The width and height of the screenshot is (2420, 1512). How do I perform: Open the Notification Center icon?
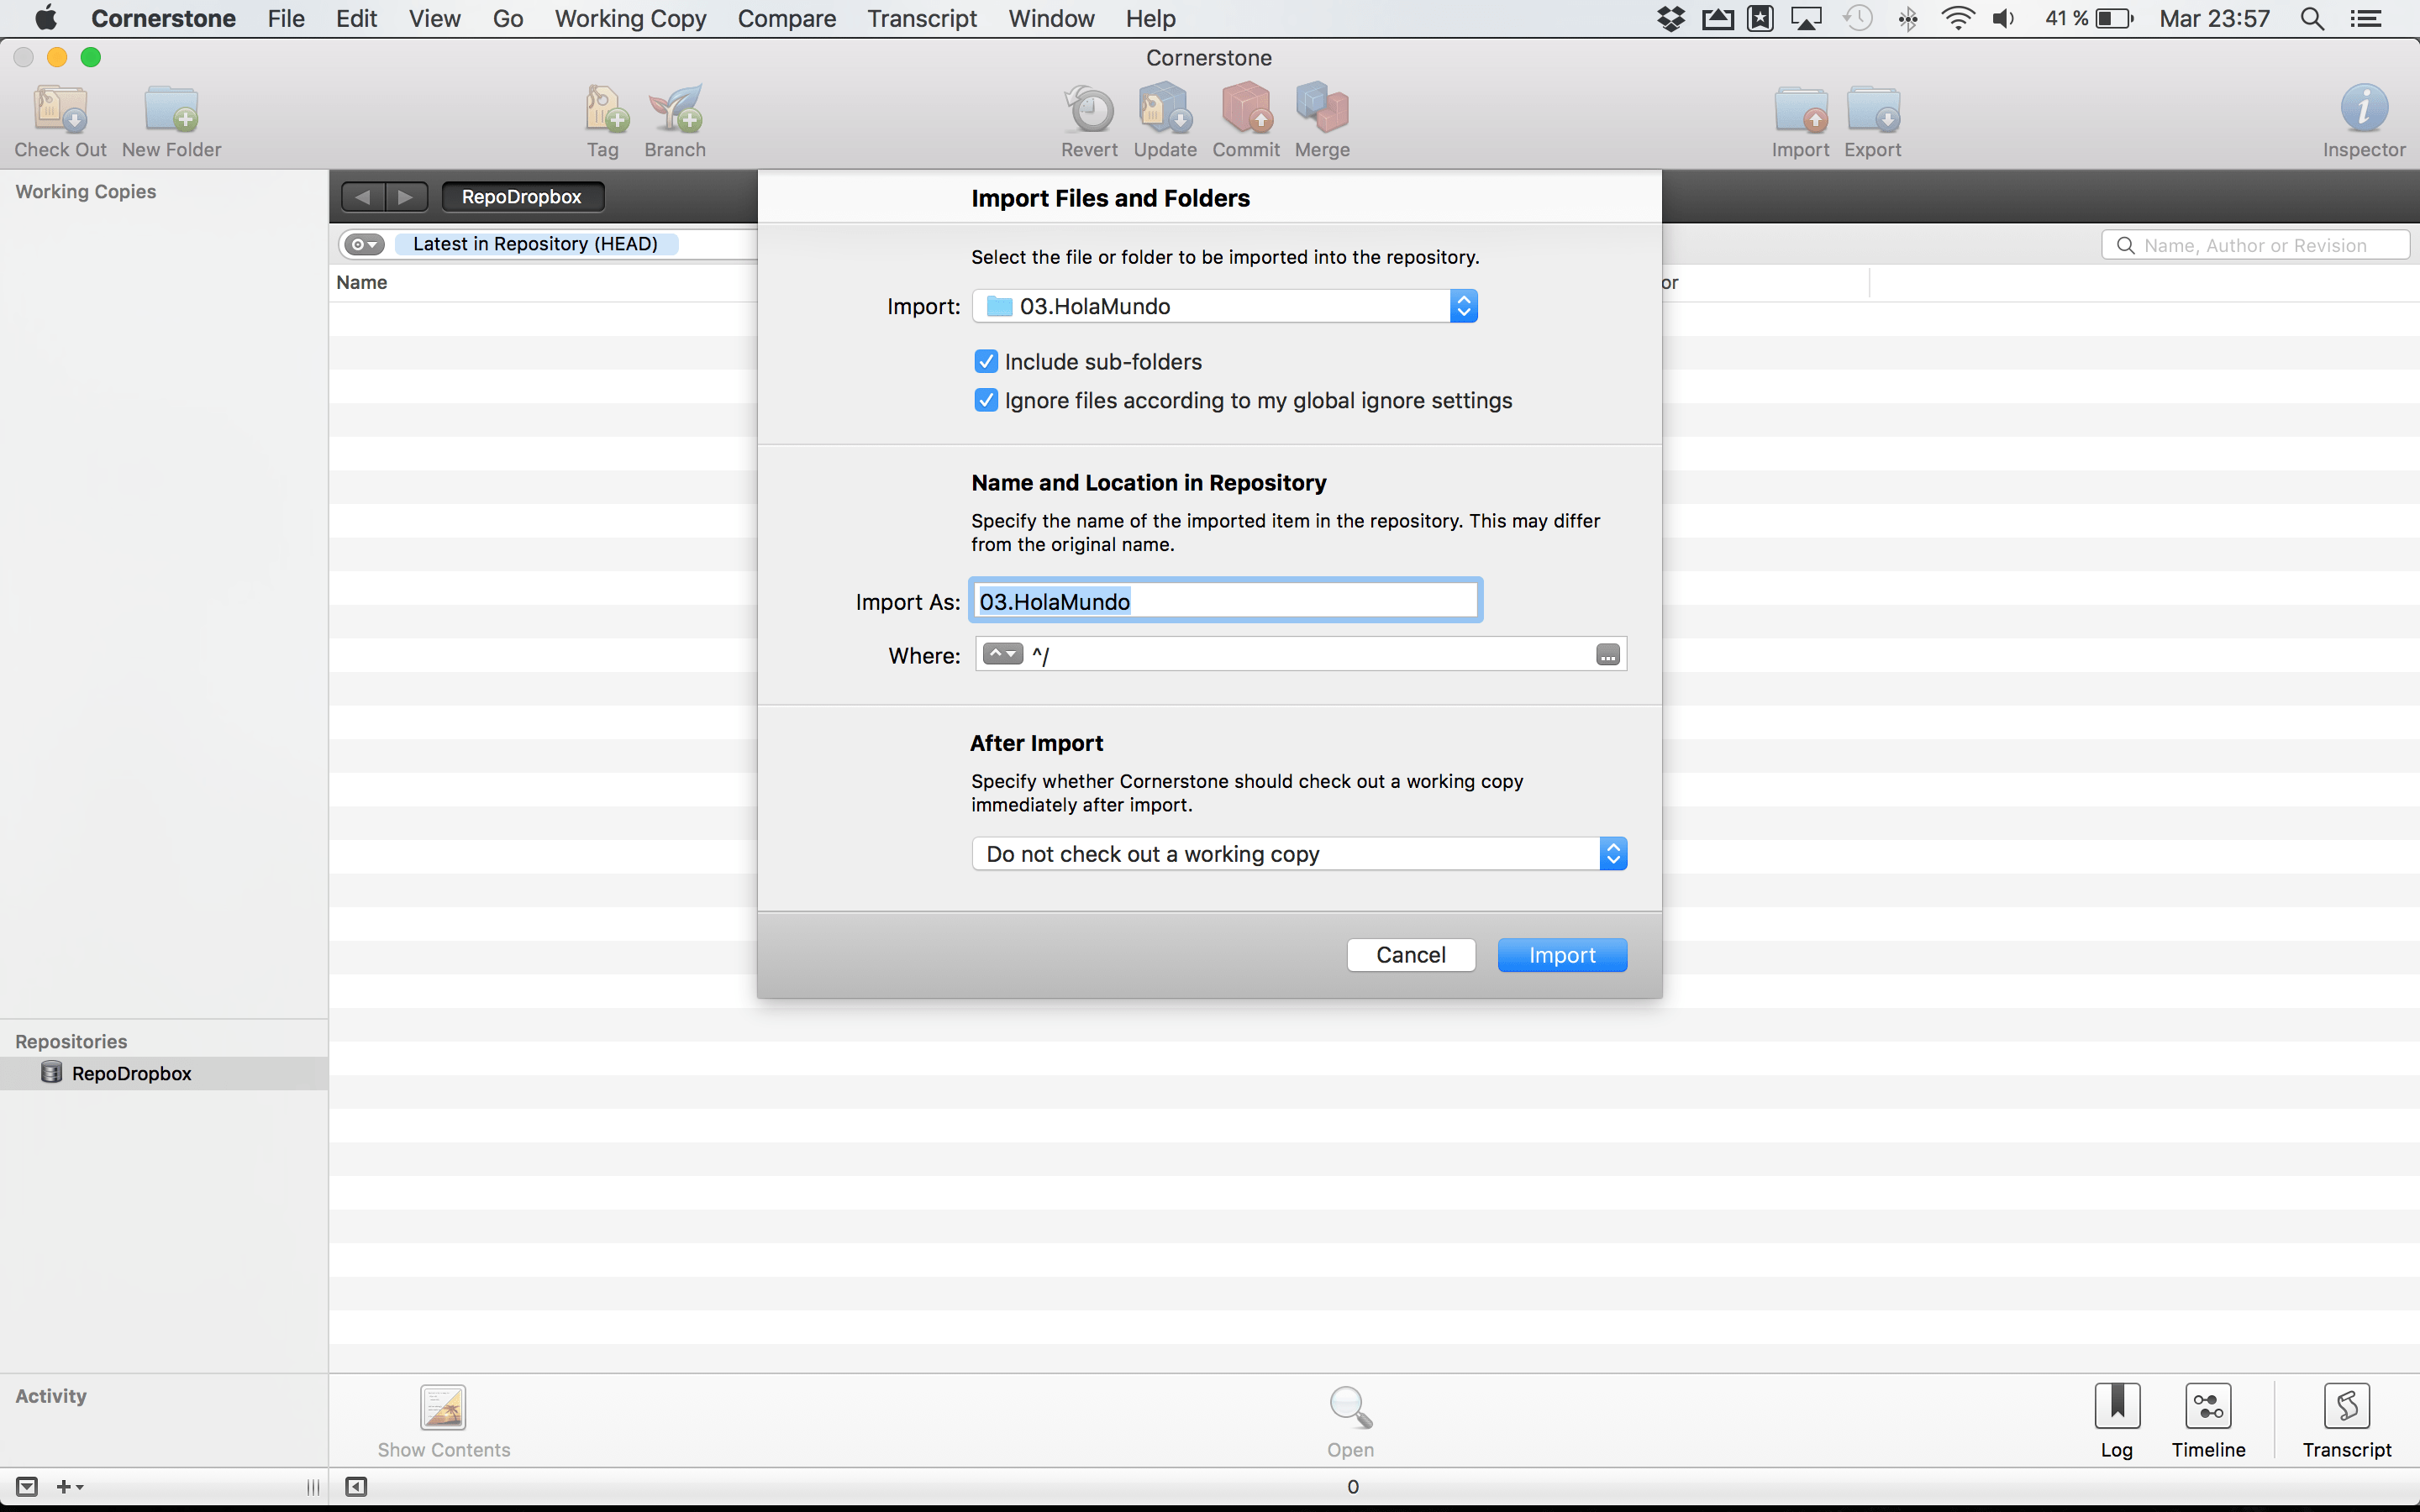(2365, 19)
